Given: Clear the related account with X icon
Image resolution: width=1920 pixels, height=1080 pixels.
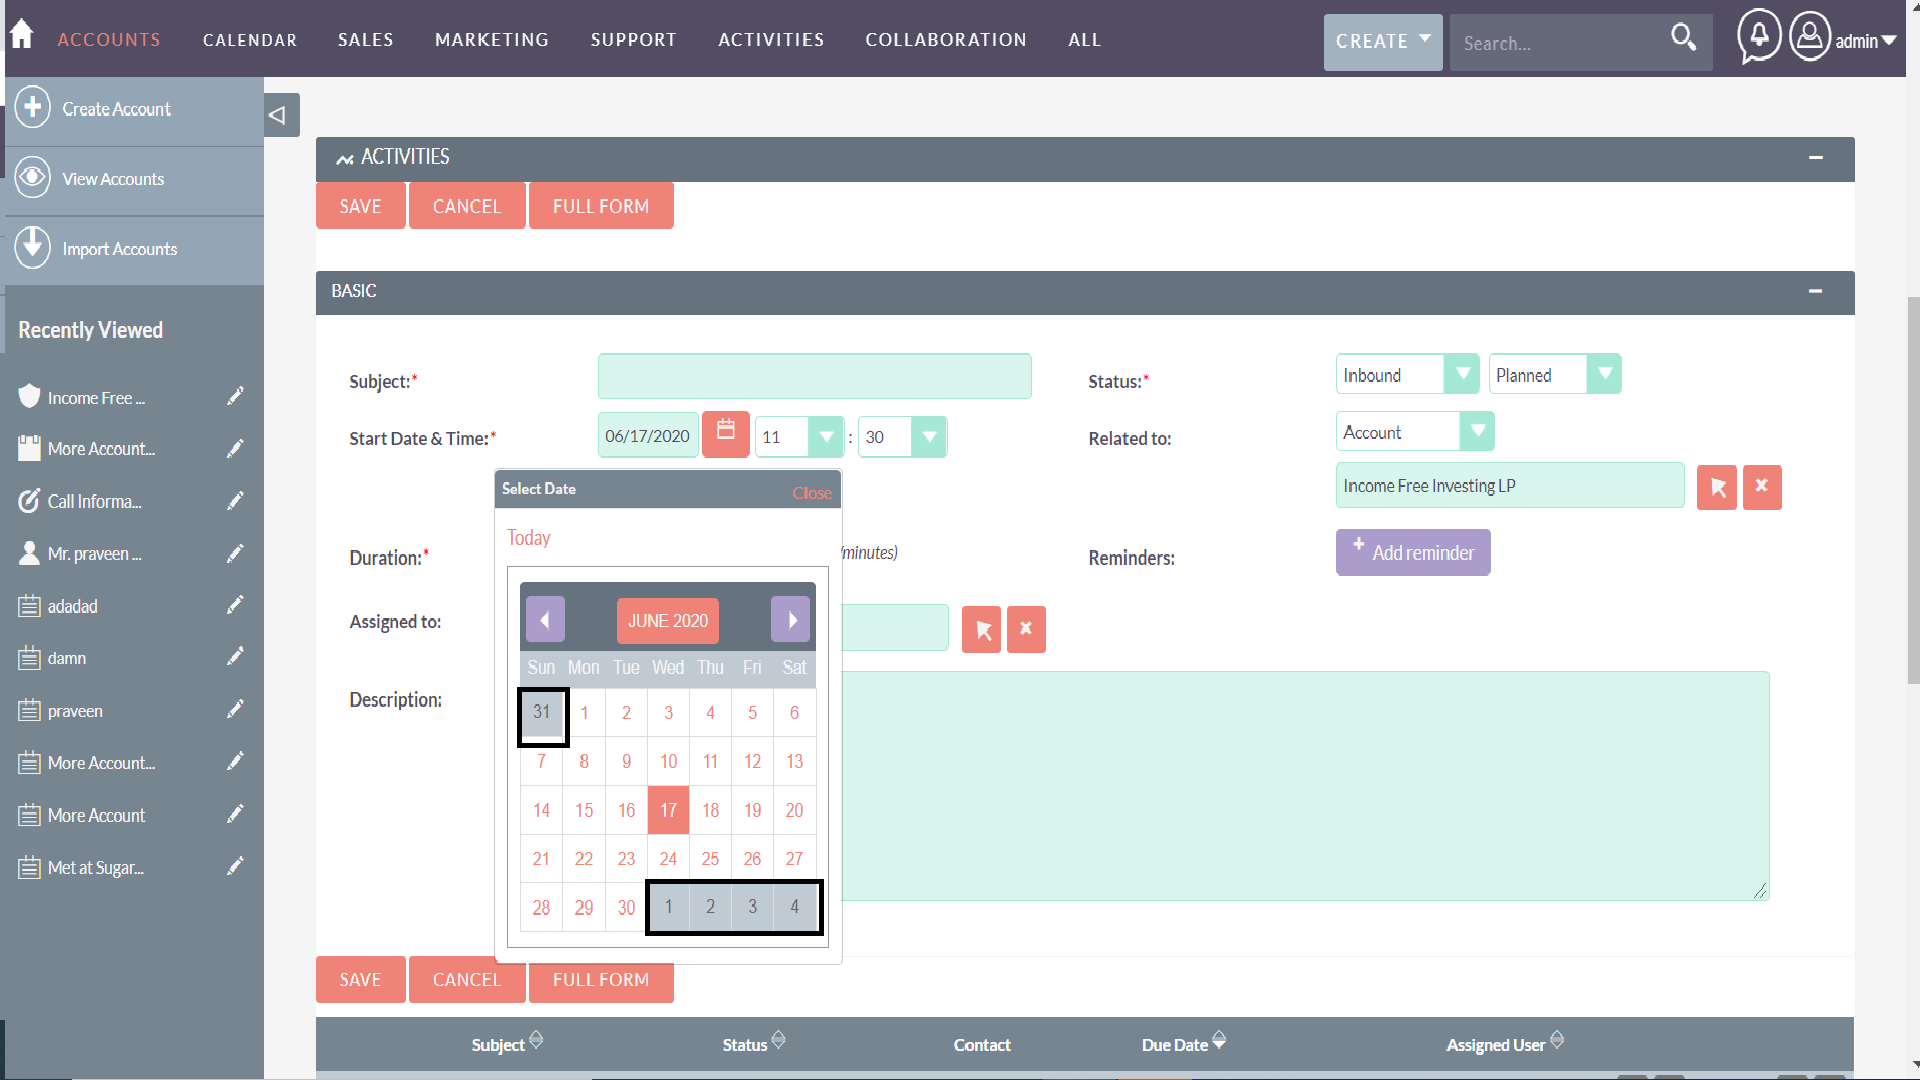Looking at the screenshot, I should click(1762, 487).
